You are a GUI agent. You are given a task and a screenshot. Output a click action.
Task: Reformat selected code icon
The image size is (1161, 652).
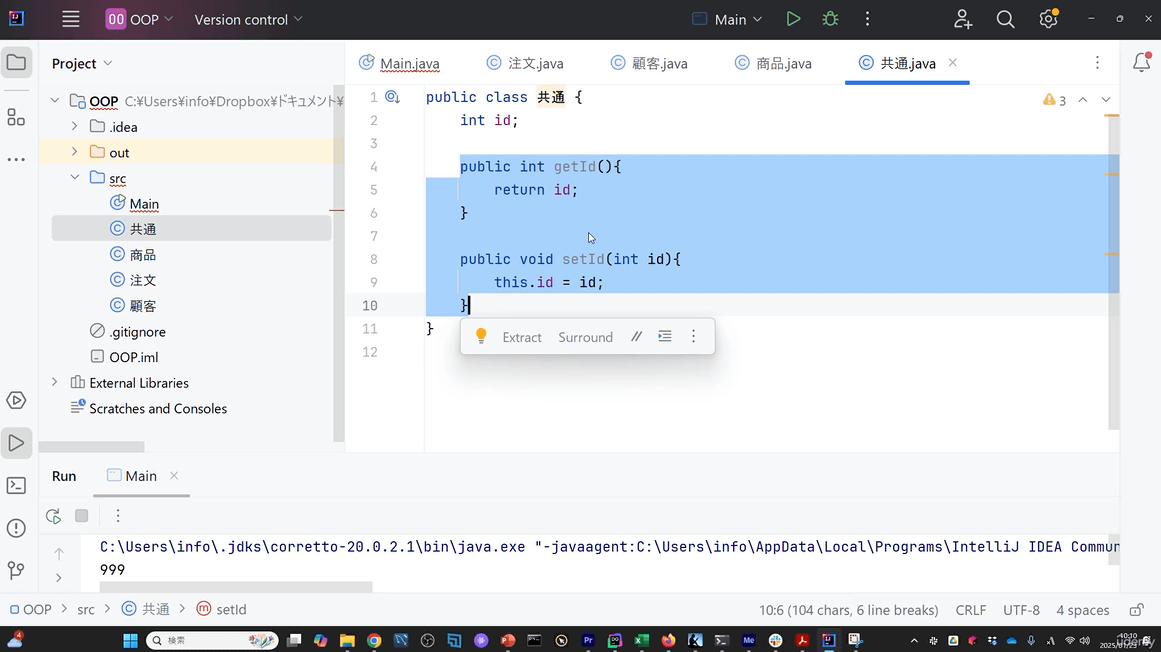665,337
